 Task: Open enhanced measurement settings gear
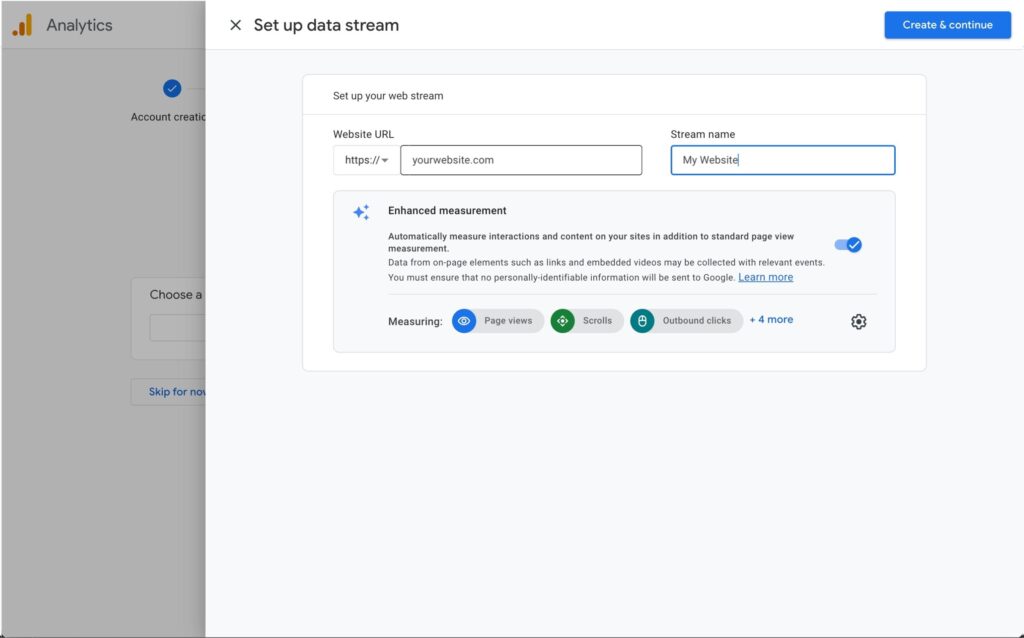tap(858, 321)
